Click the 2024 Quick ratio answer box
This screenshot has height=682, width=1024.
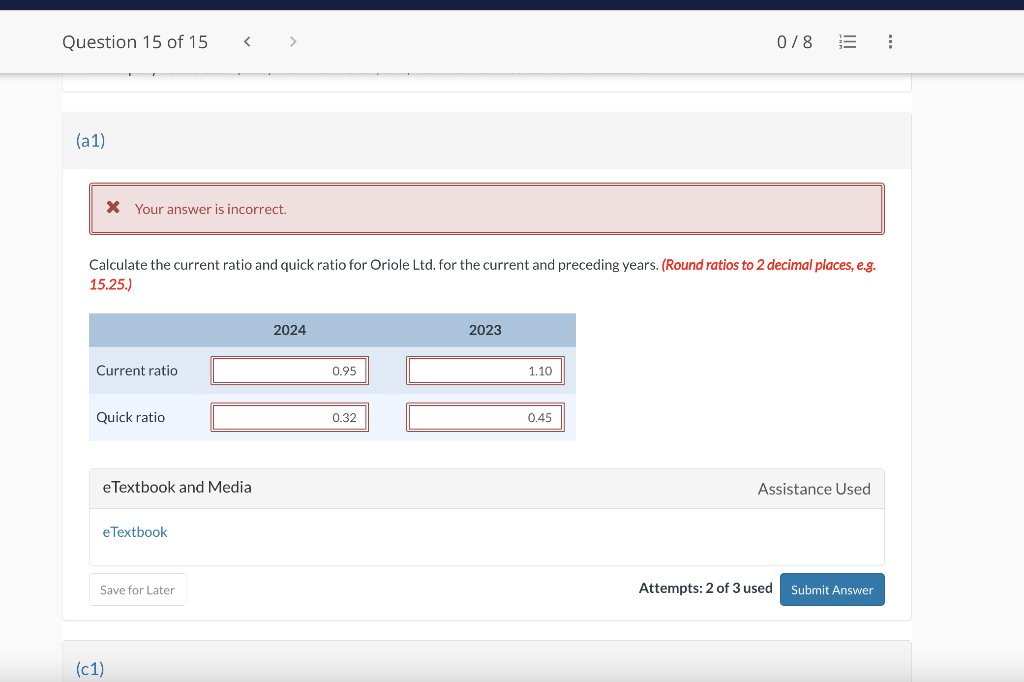(289, 417)
